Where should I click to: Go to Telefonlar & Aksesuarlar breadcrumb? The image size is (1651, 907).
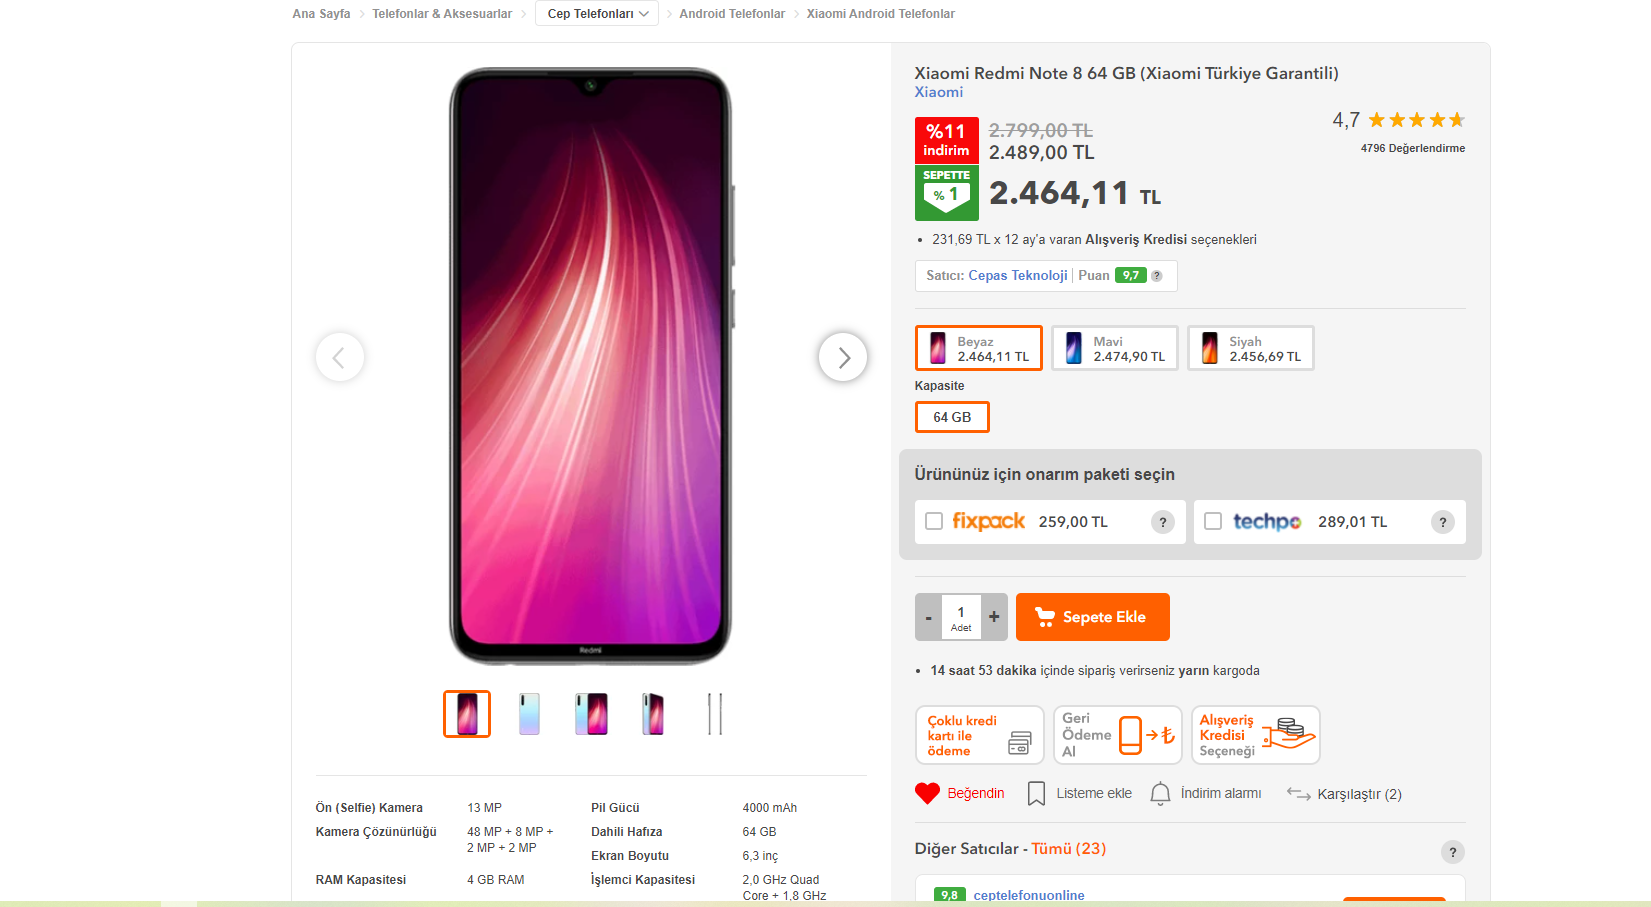pyautogui.click(x=442, y=14)
